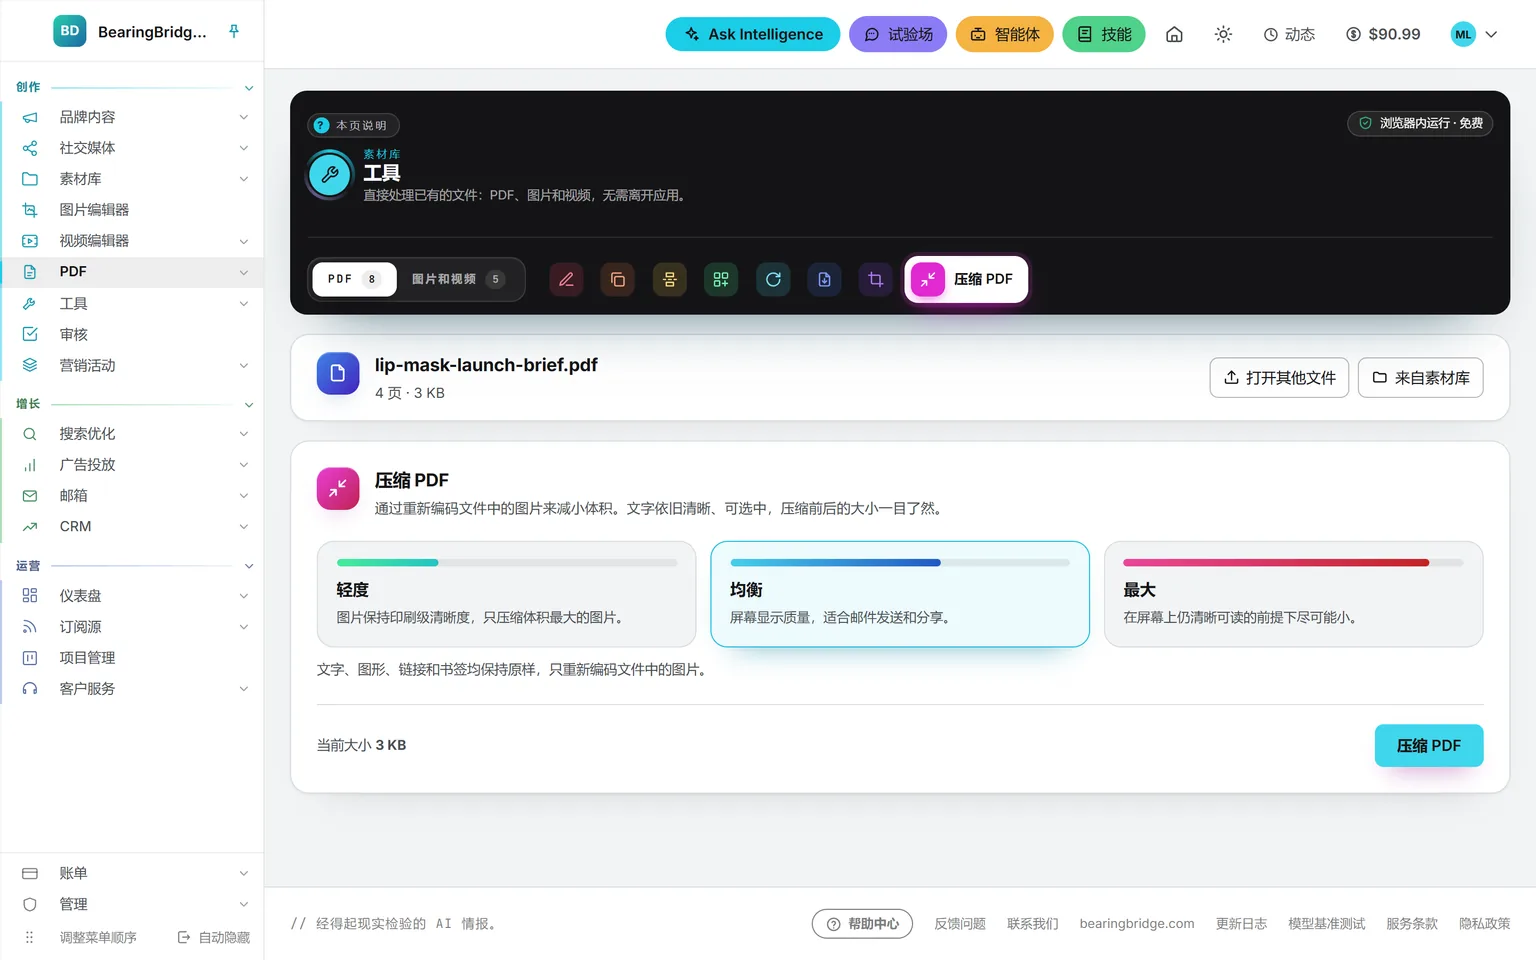Open 审核 from the sidebar
This screenshot has width=1536, height=960.
[x=132, y=334]
